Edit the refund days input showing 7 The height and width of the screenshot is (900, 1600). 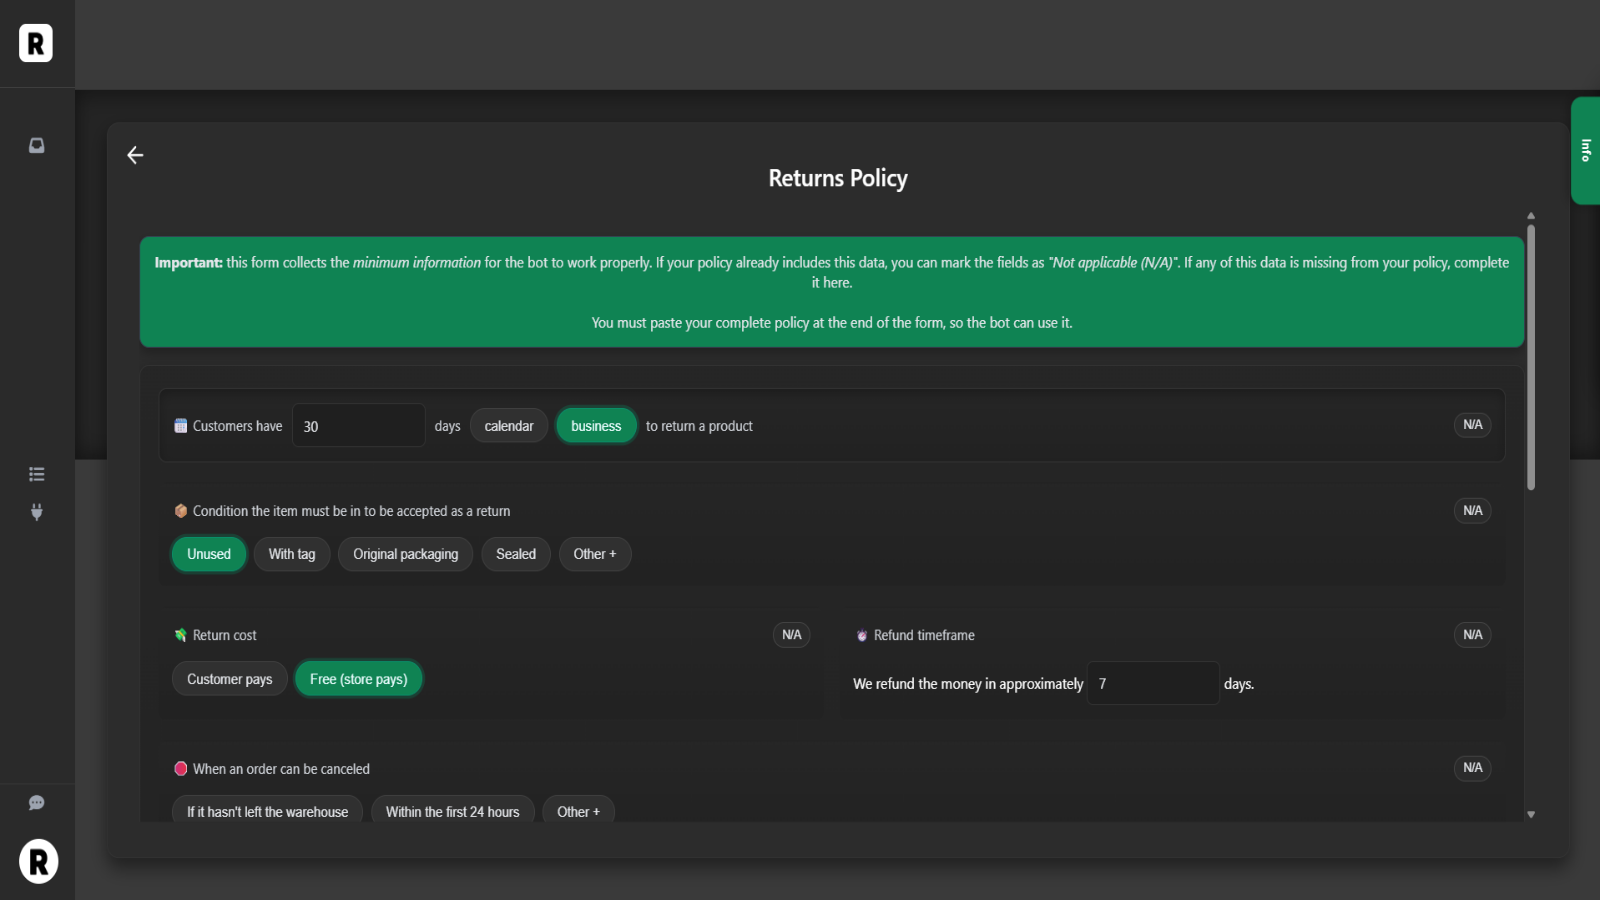click(1152, 683)
